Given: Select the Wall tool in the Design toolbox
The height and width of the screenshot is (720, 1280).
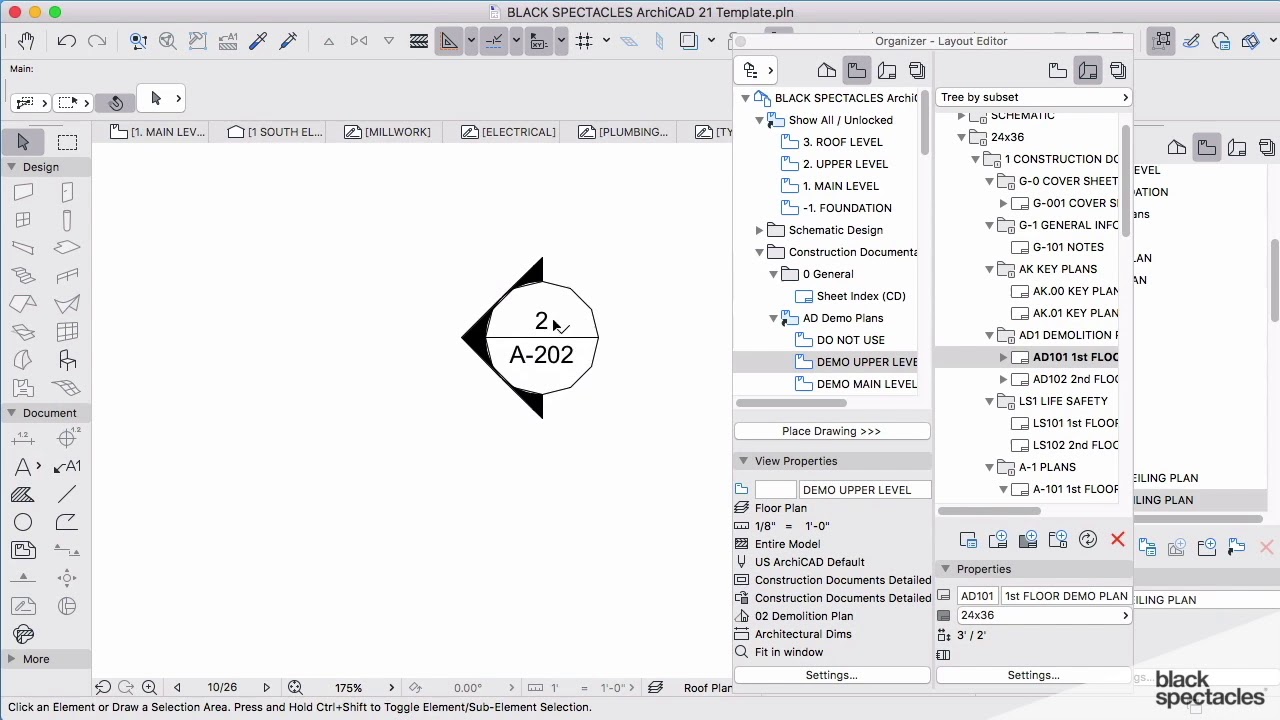Looking at the screenshot, I should click(x=23, y=192).
